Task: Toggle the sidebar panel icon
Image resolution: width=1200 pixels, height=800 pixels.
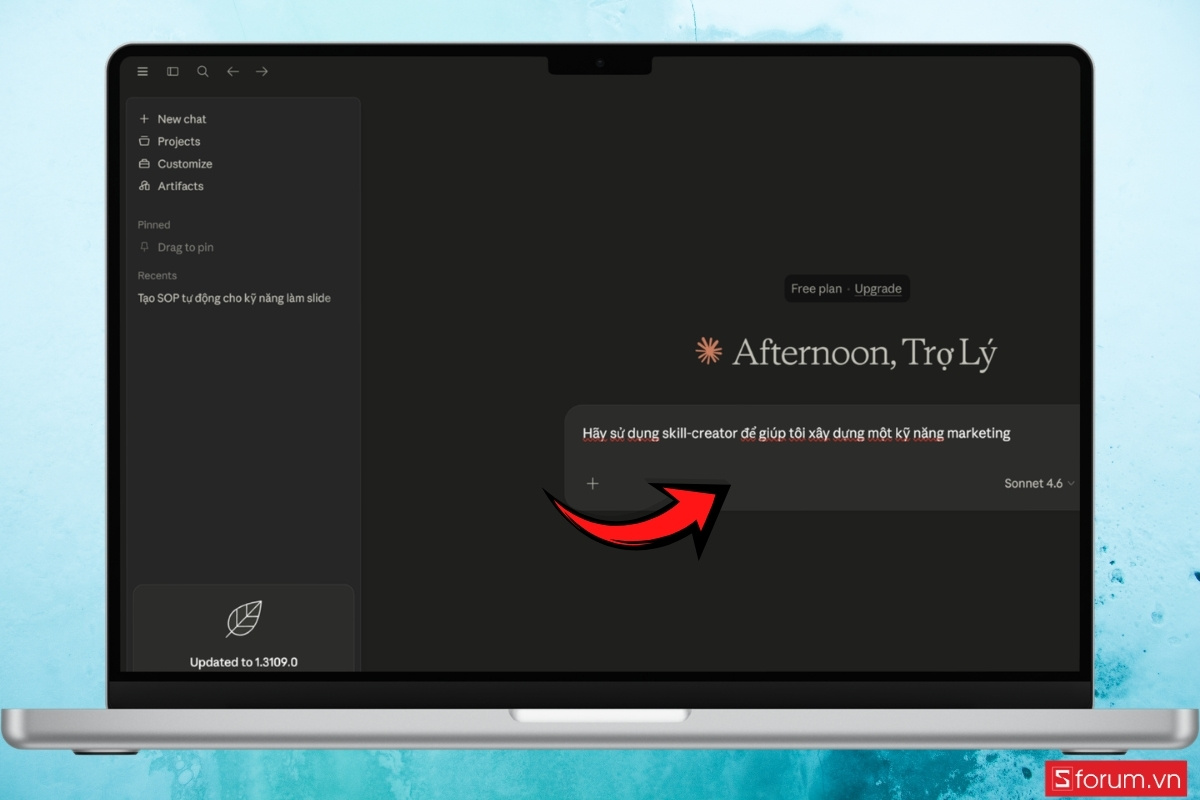Action: tap(173, 71)
